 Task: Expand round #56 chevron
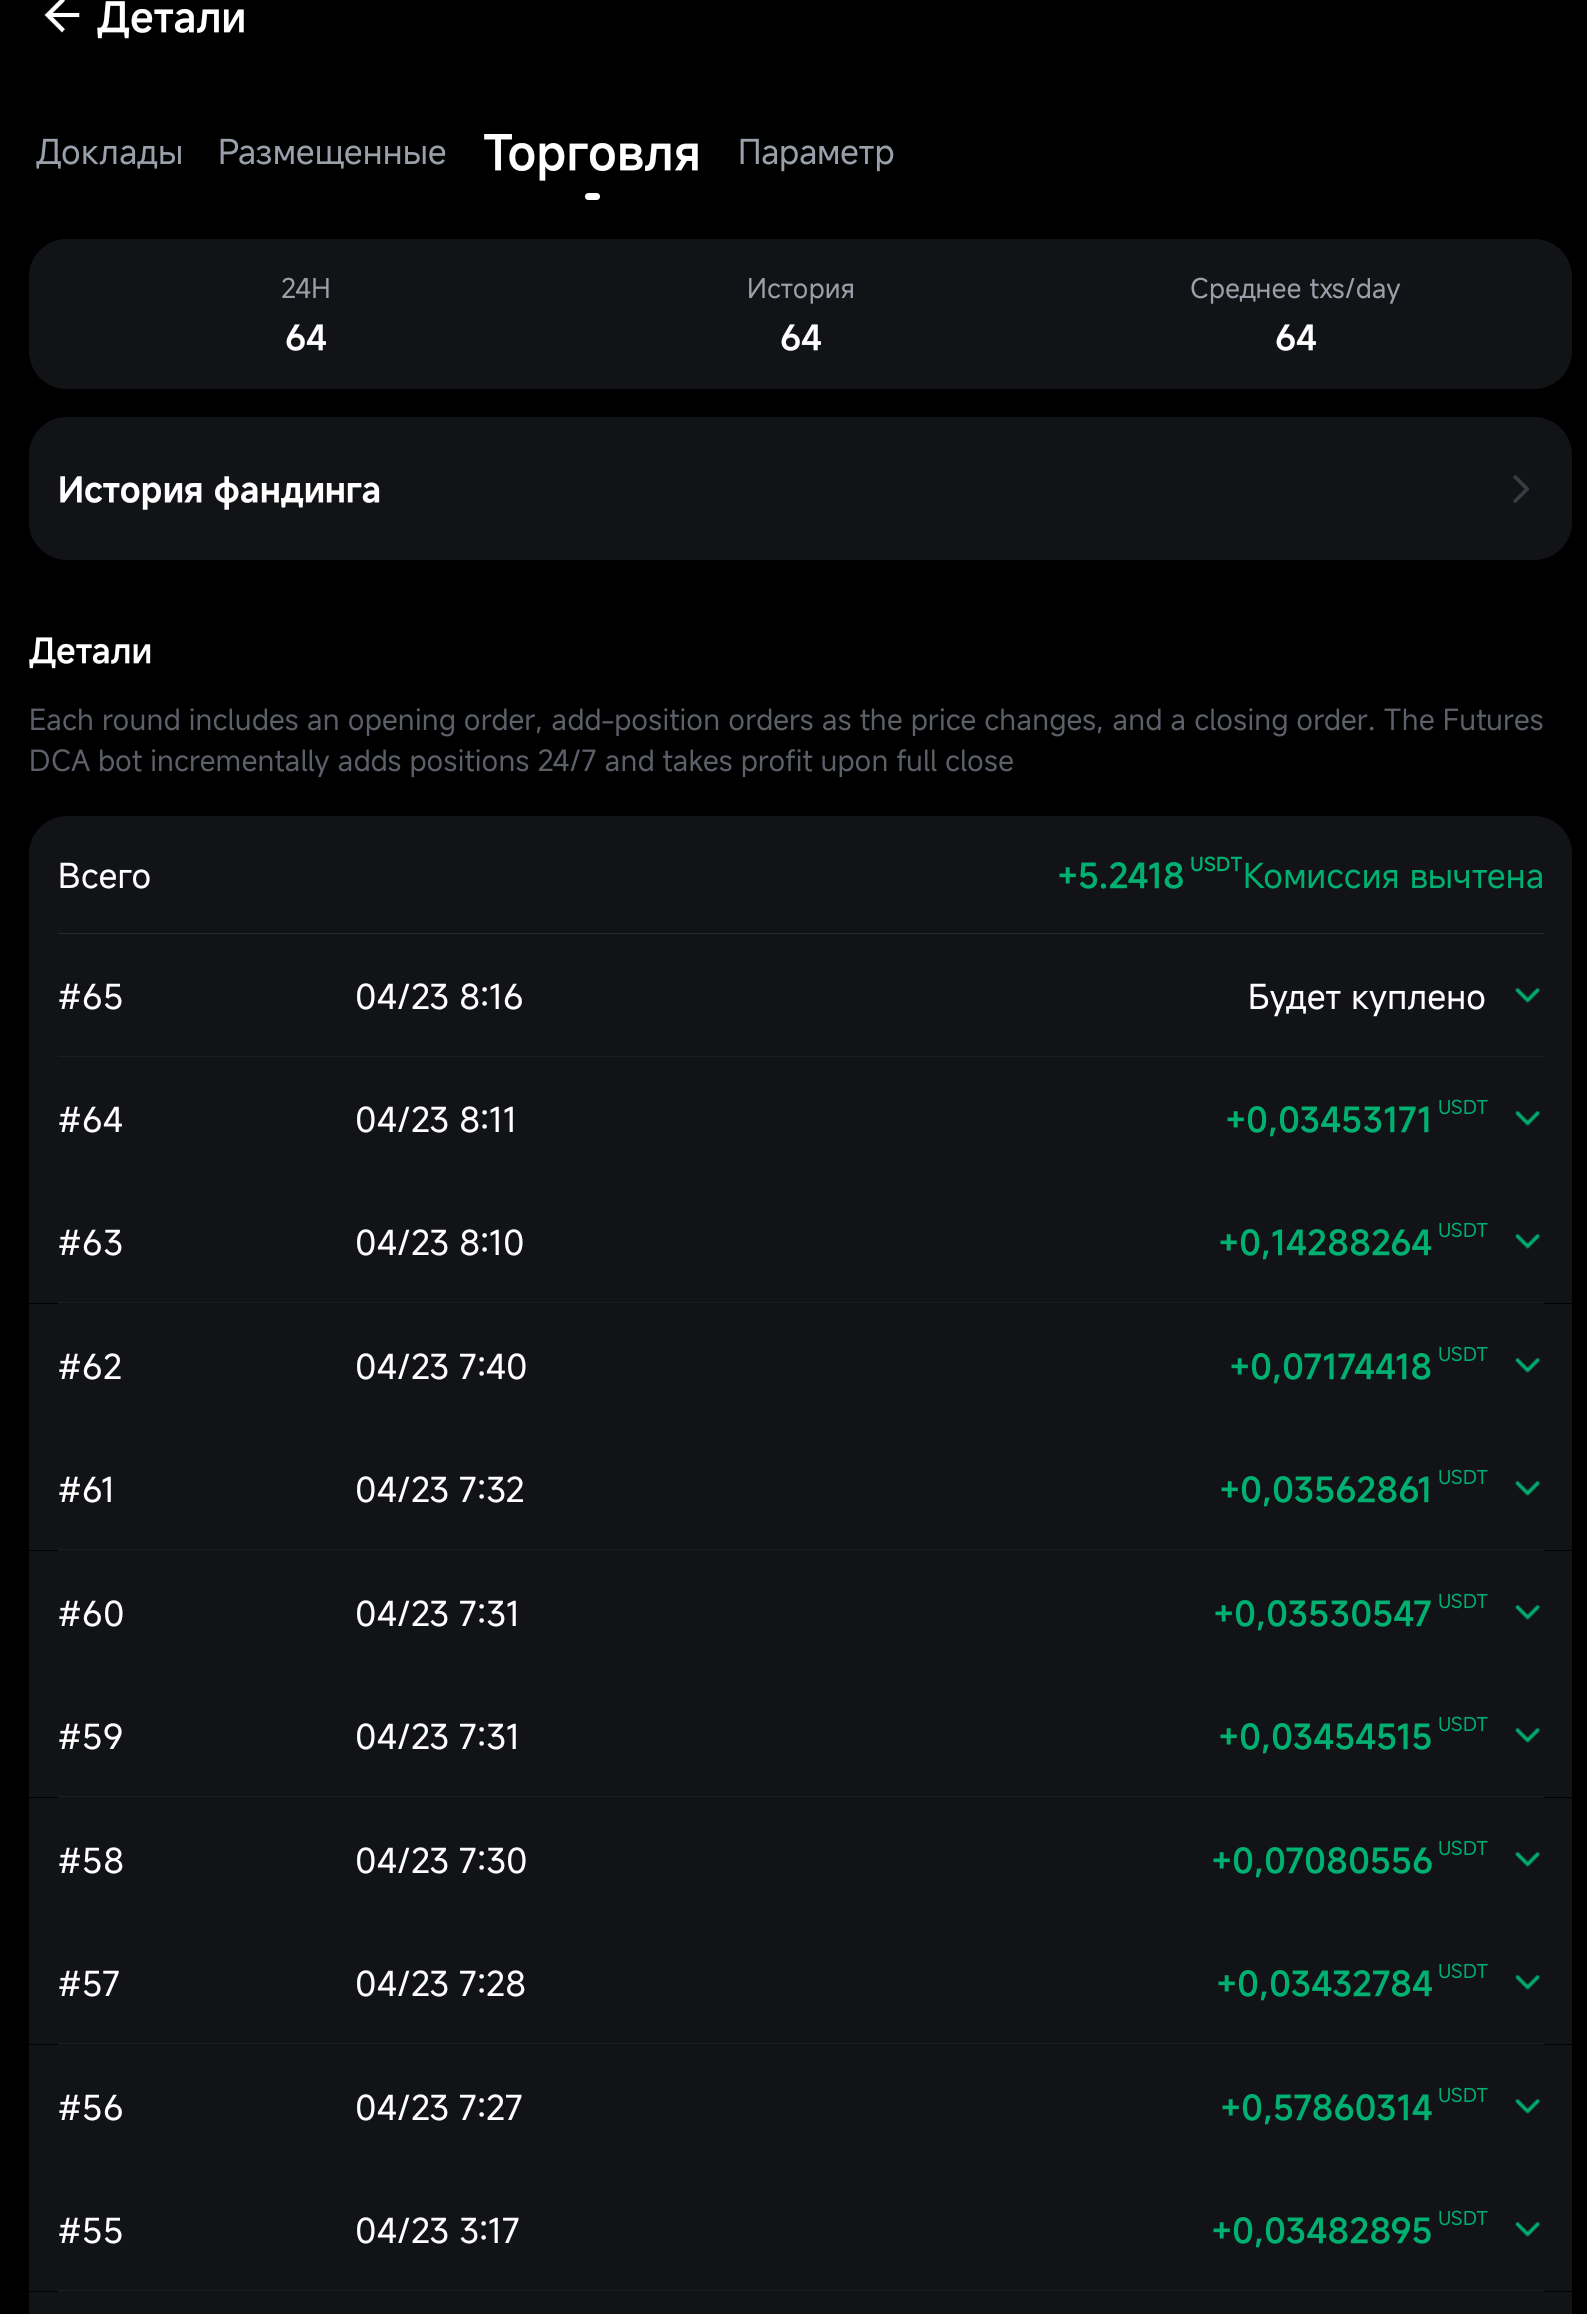1527,2107
